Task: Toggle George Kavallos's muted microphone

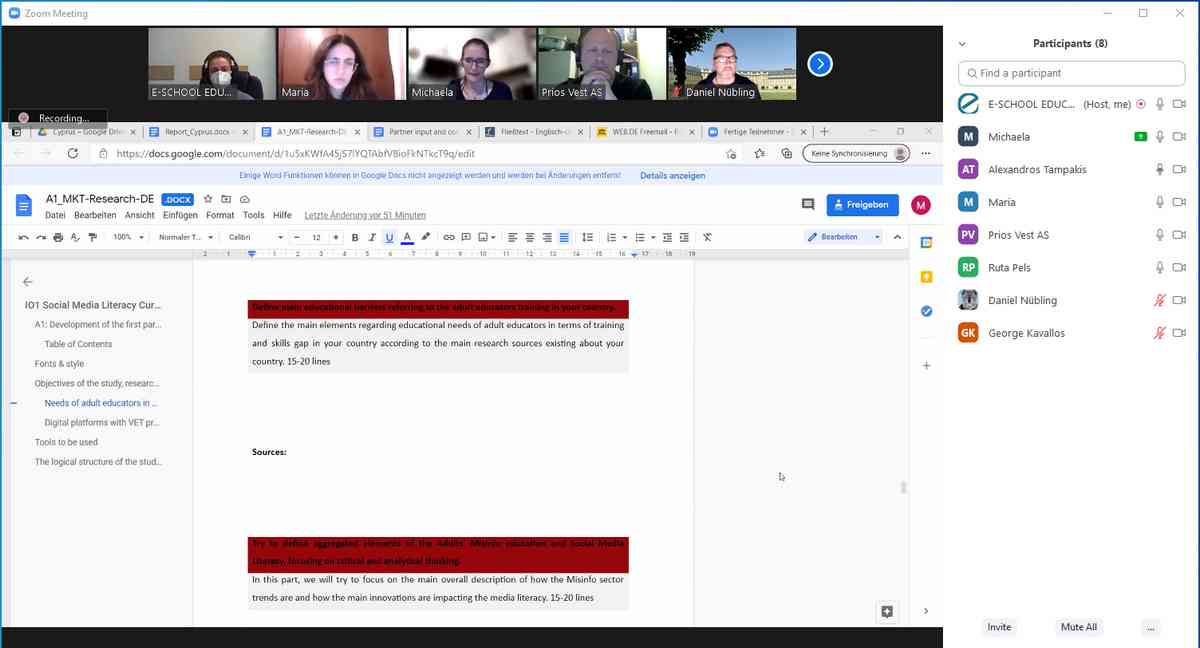Action: pyautogui.click(x=1160, y=333)
